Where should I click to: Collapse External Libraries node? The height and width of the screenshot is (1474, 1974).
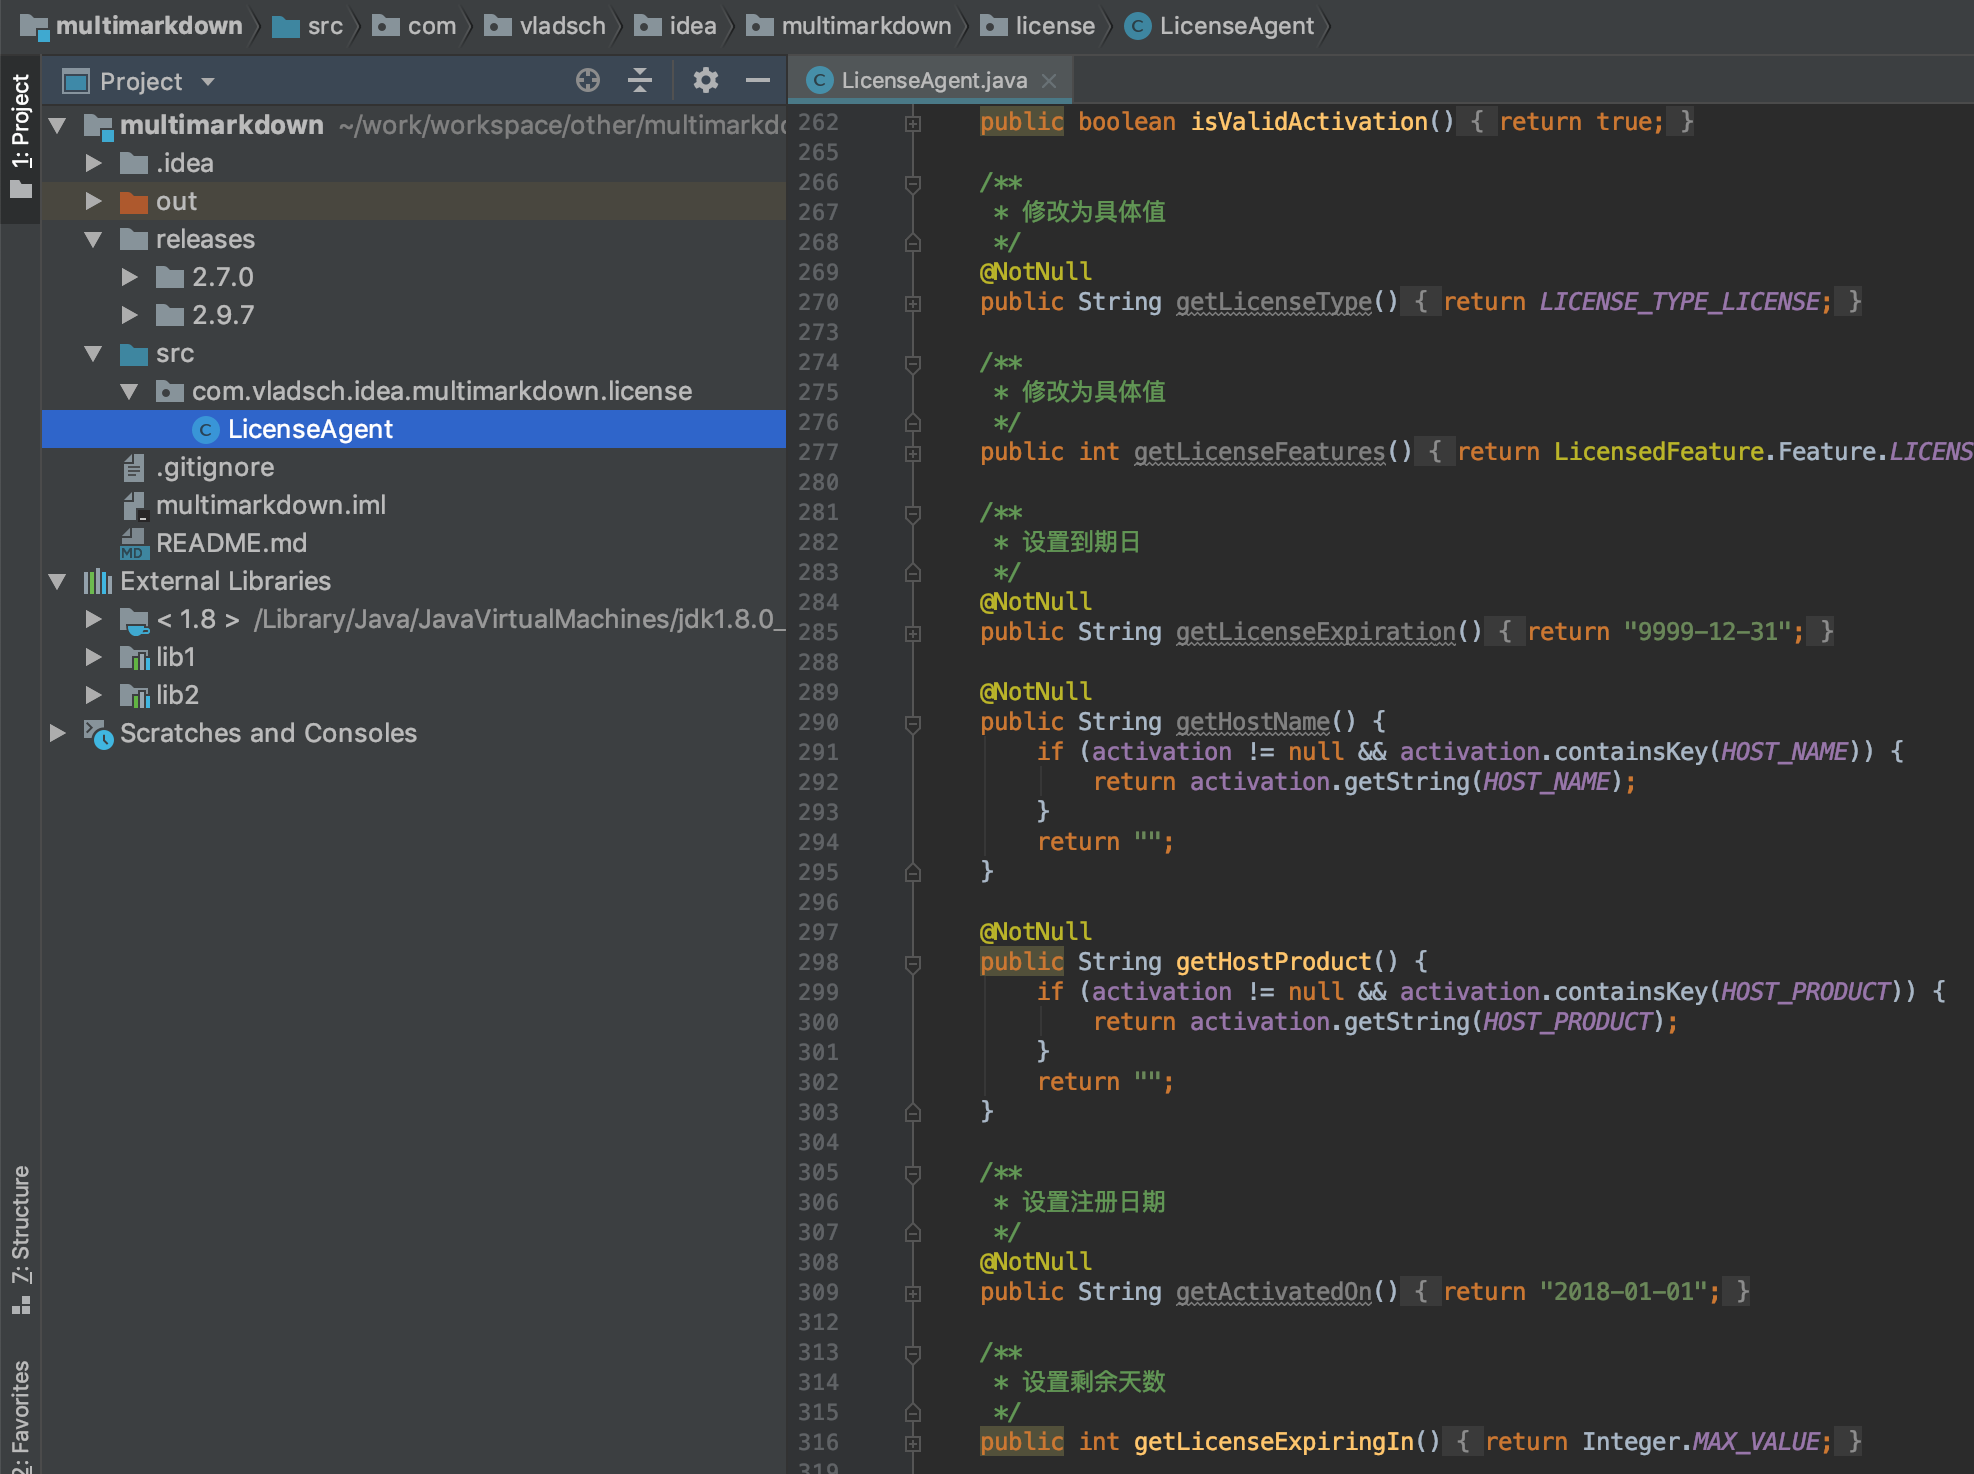(58, 581)
